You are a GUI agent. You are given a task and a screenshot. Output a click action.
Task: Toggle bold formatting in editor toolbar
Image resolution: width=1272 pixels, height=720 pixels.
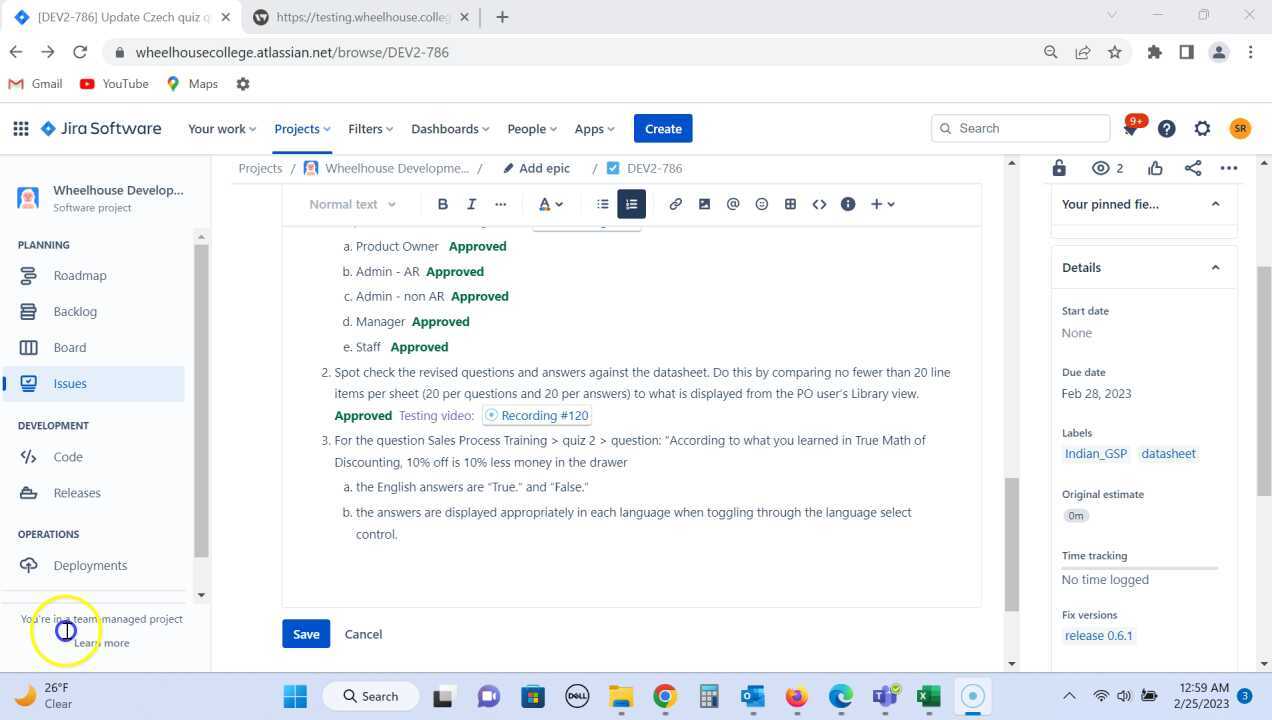point(442,204)
